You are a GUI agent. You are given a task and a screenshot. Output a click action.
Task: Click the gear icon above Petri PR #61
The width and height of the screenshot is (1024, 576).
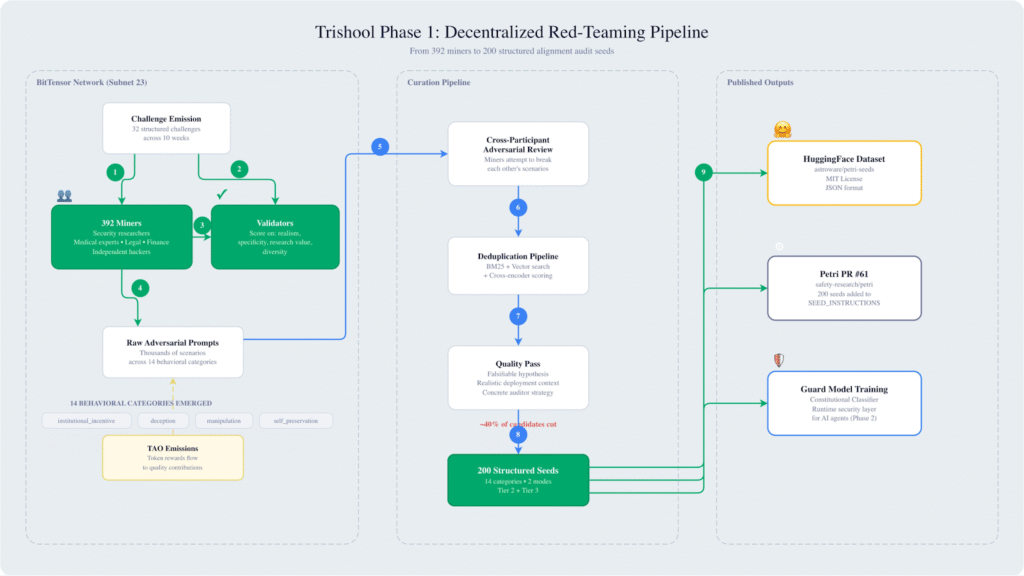tap(779, 246)
